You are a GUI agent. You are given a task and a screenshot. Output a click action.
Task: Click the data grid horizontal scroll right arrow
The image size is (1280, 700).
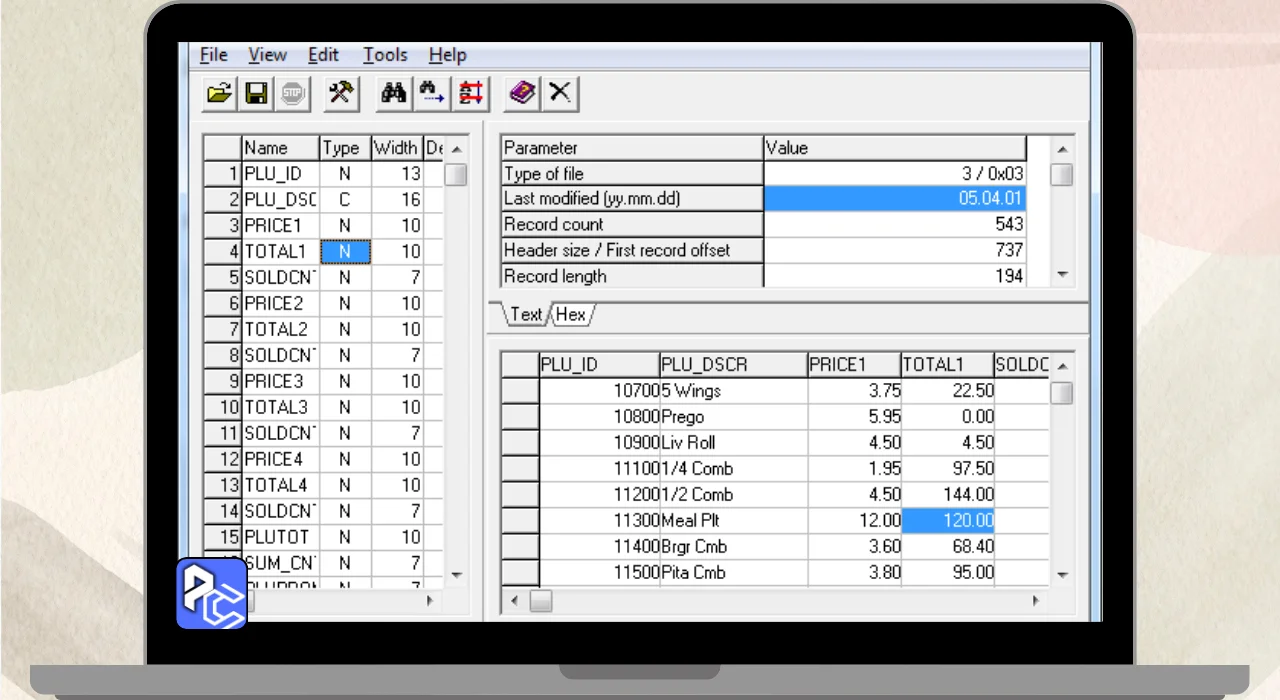1036,600
